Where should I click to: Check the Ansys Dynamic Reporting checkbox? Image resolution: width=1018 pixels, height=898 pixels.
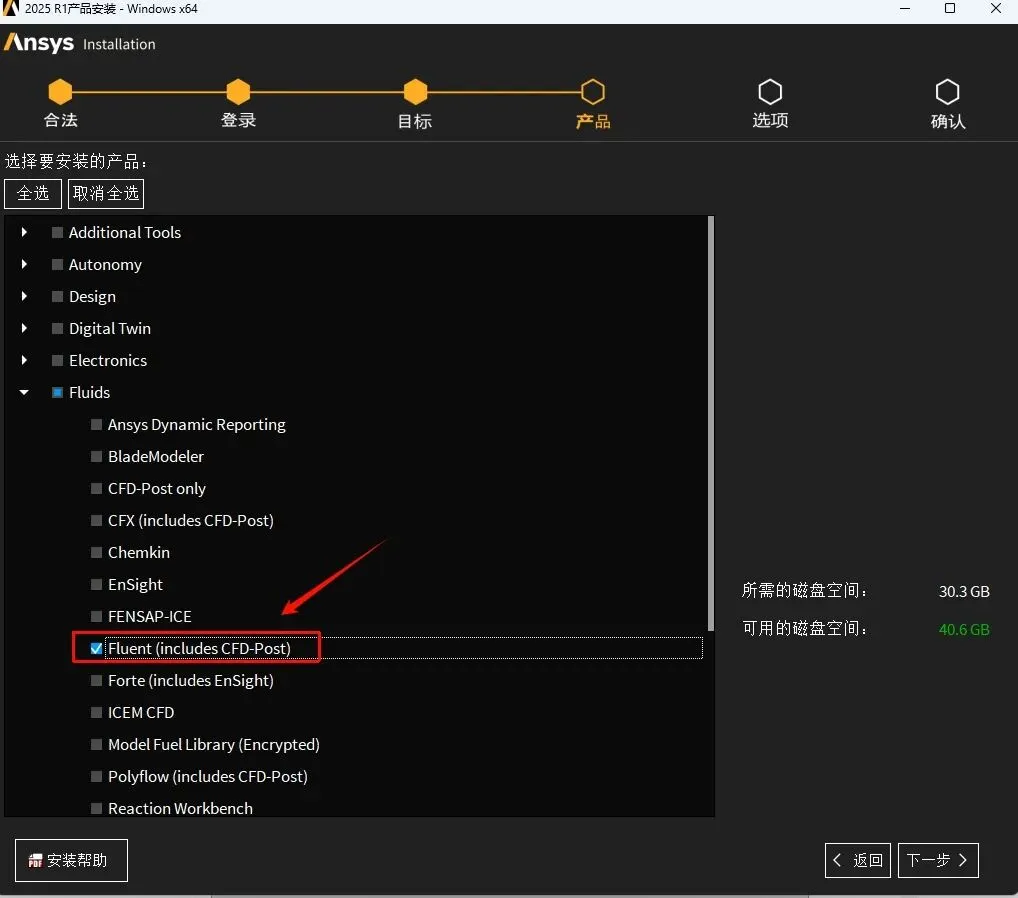click(96, 424)
